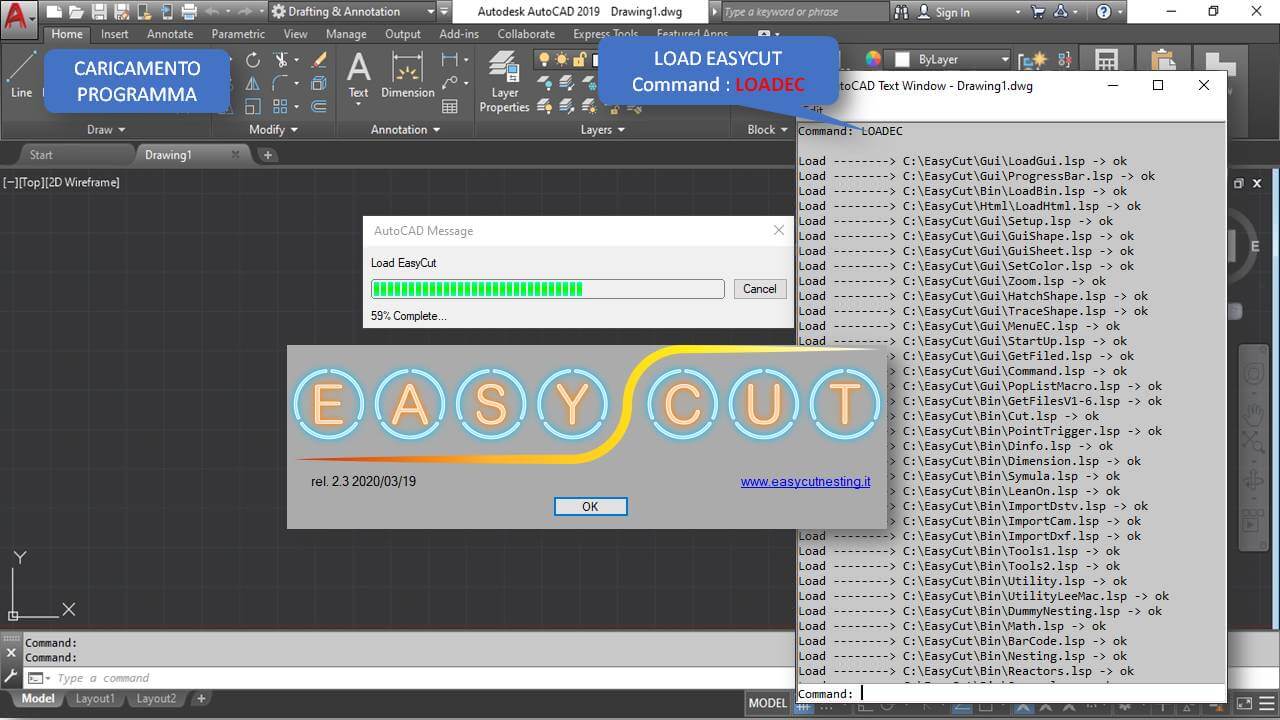Click the object color wheel icon
The width and height of the screenshot is (1280, 720).
[873, 59]
